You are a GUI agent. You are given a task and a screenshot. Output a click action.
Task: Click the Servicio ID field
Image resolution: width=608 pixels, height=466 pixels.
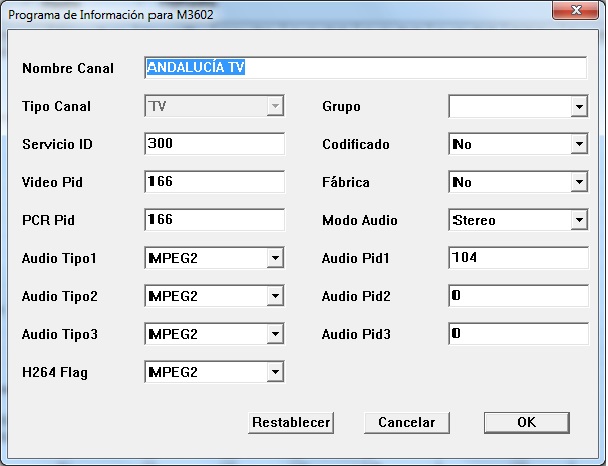pos(214,144)
